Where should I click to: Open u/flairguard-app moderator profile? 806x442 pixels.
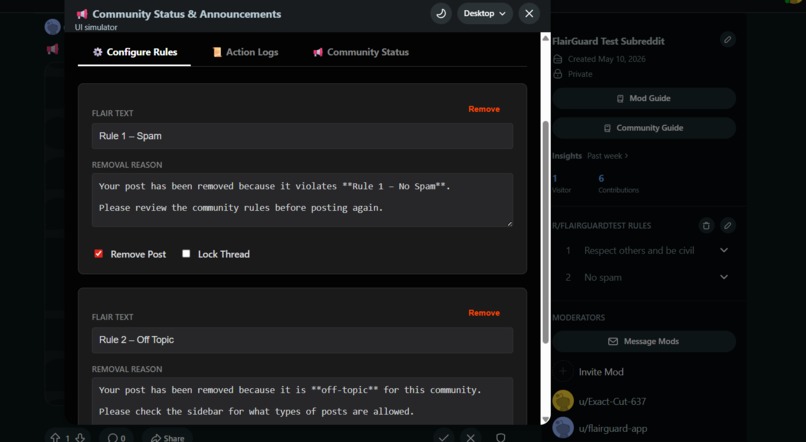click(x=613, y=428)
